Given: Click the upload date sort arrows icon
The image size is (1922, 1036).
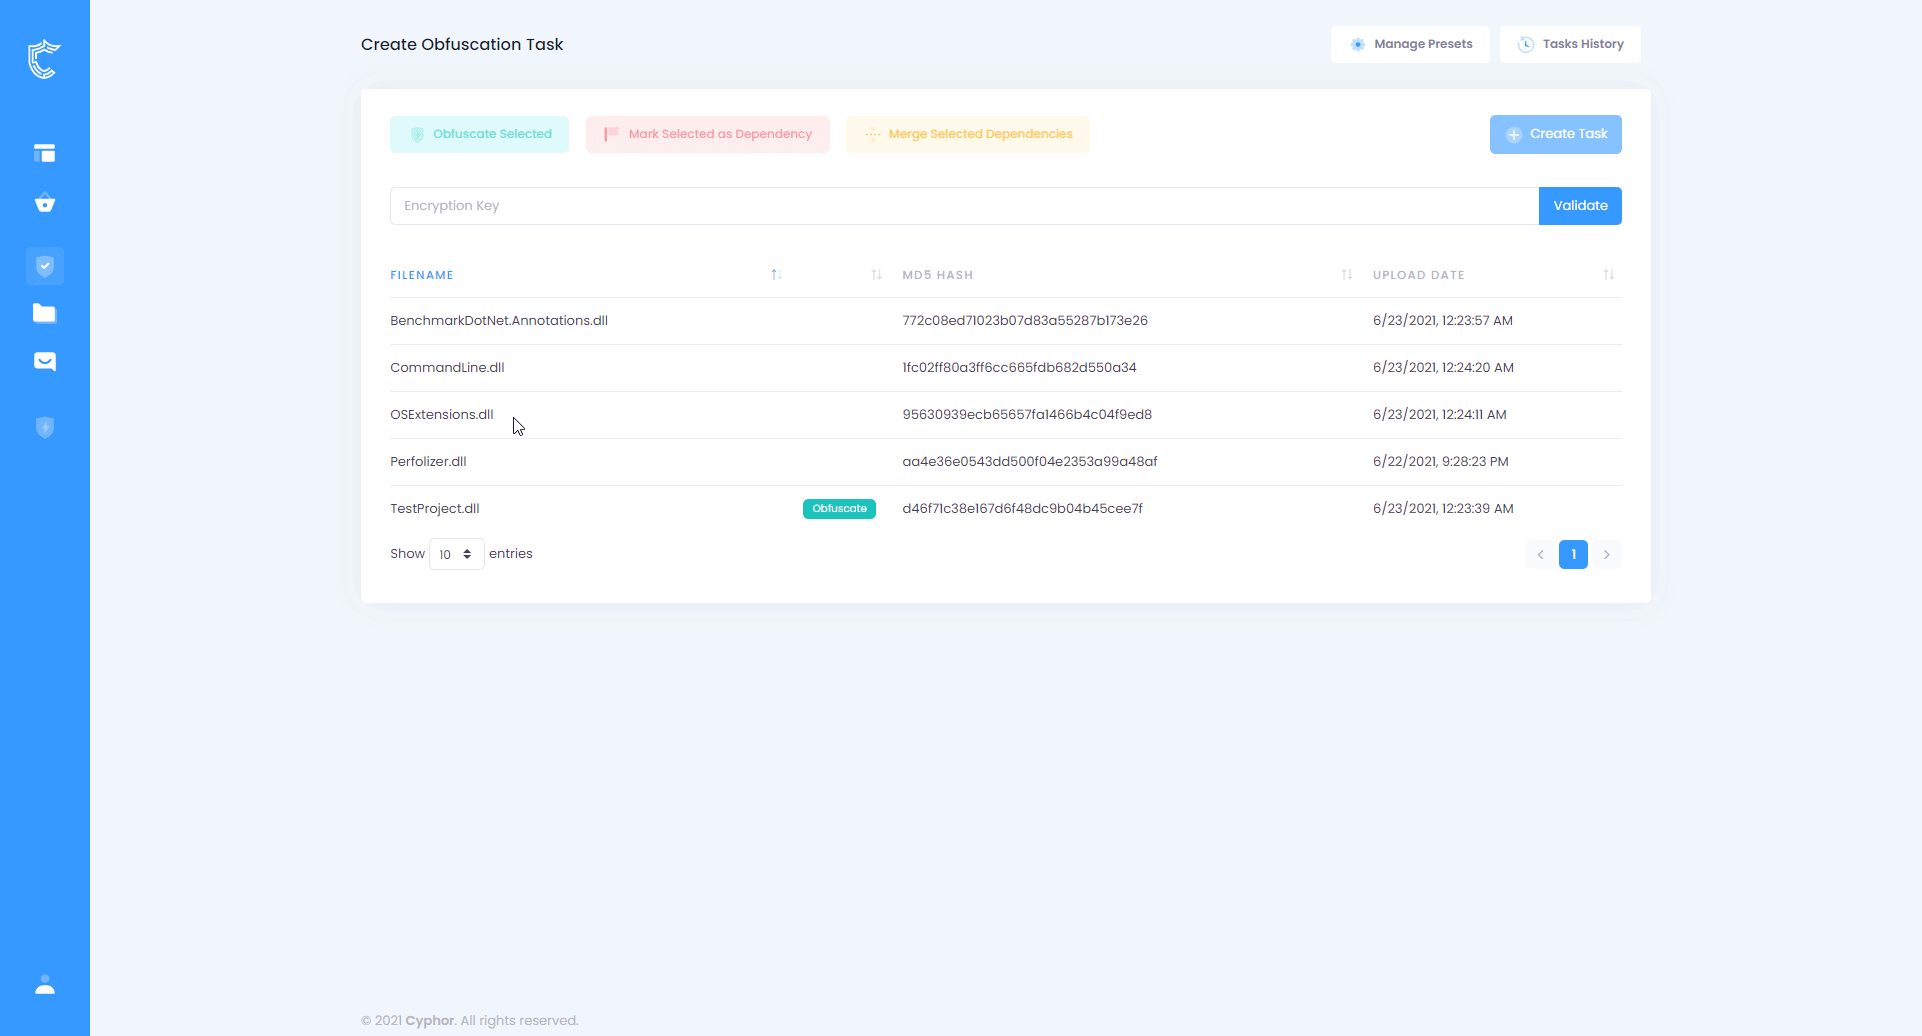Looking at the screenshot, I should click(x=1609, y=275).
